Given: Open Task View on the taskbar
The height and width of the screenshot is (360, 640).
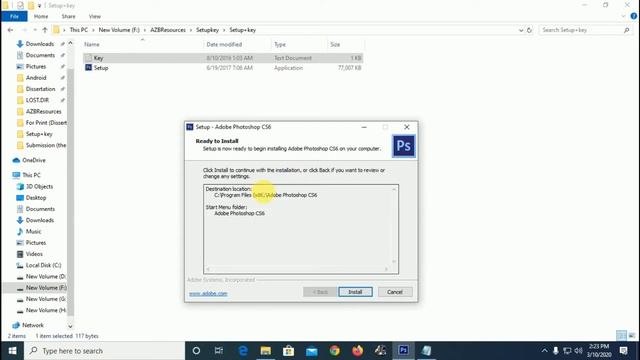Looking at the screenshot, I should point(219,351).
